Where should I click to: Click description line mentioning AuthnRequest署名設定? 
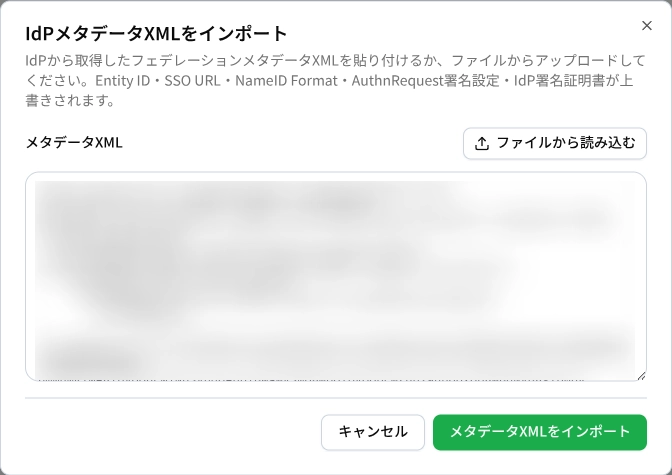coord(329,81)
